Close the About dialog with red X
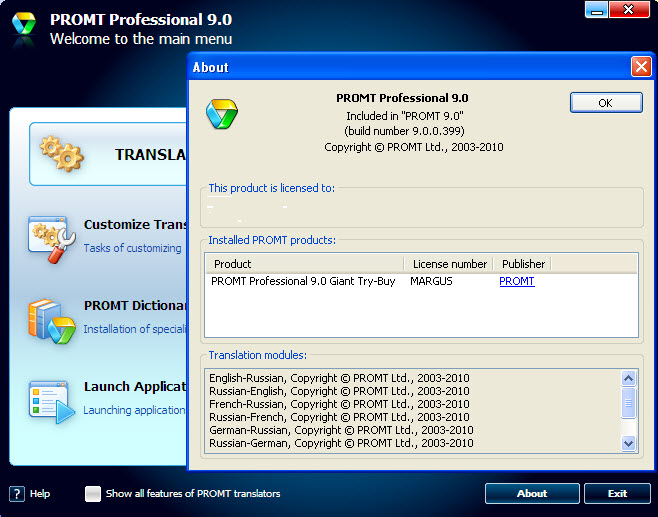This screenshot has width=658, height=517. (x=641, y=67)
